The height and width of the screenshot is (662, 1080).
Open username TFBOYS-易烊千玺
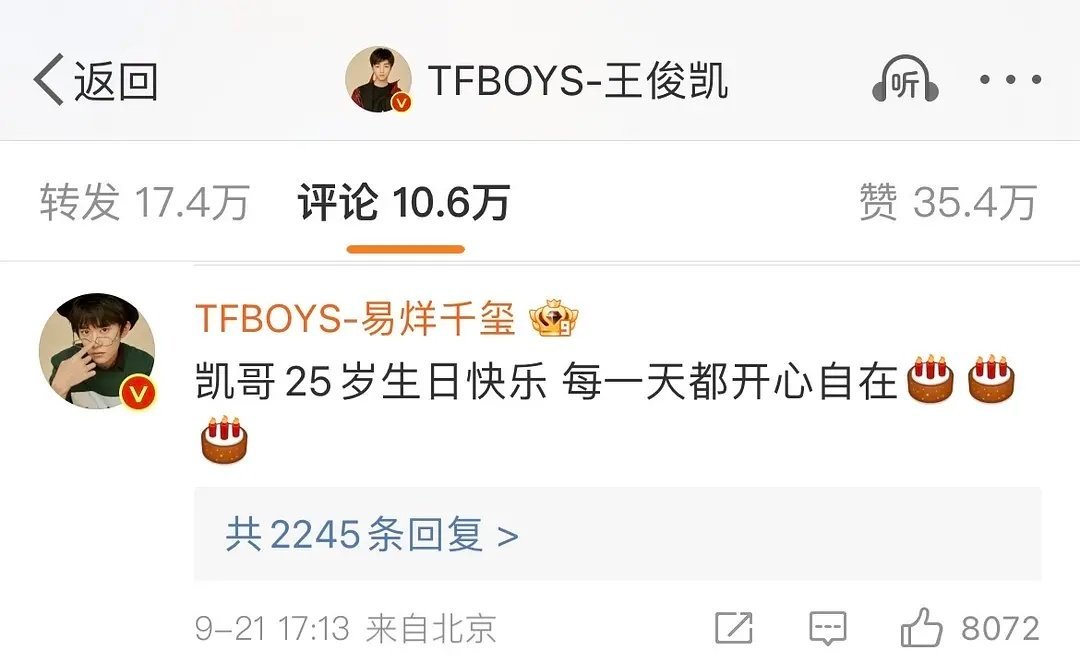pos(355,319)
